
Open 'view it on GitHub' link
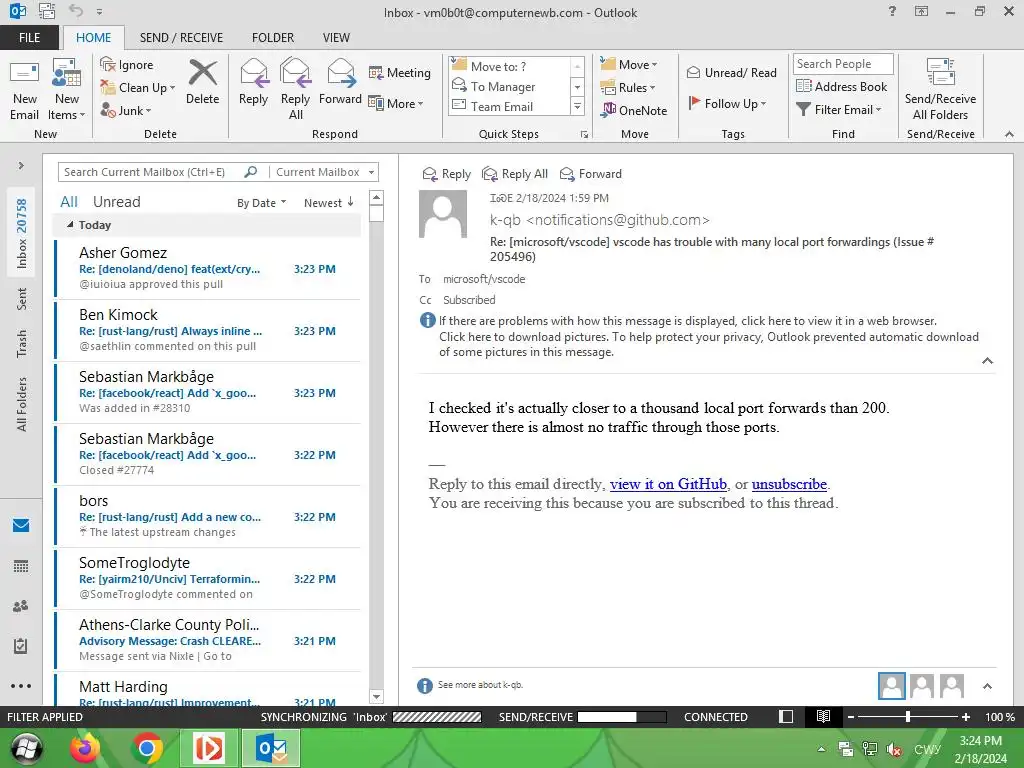[668, 484]
